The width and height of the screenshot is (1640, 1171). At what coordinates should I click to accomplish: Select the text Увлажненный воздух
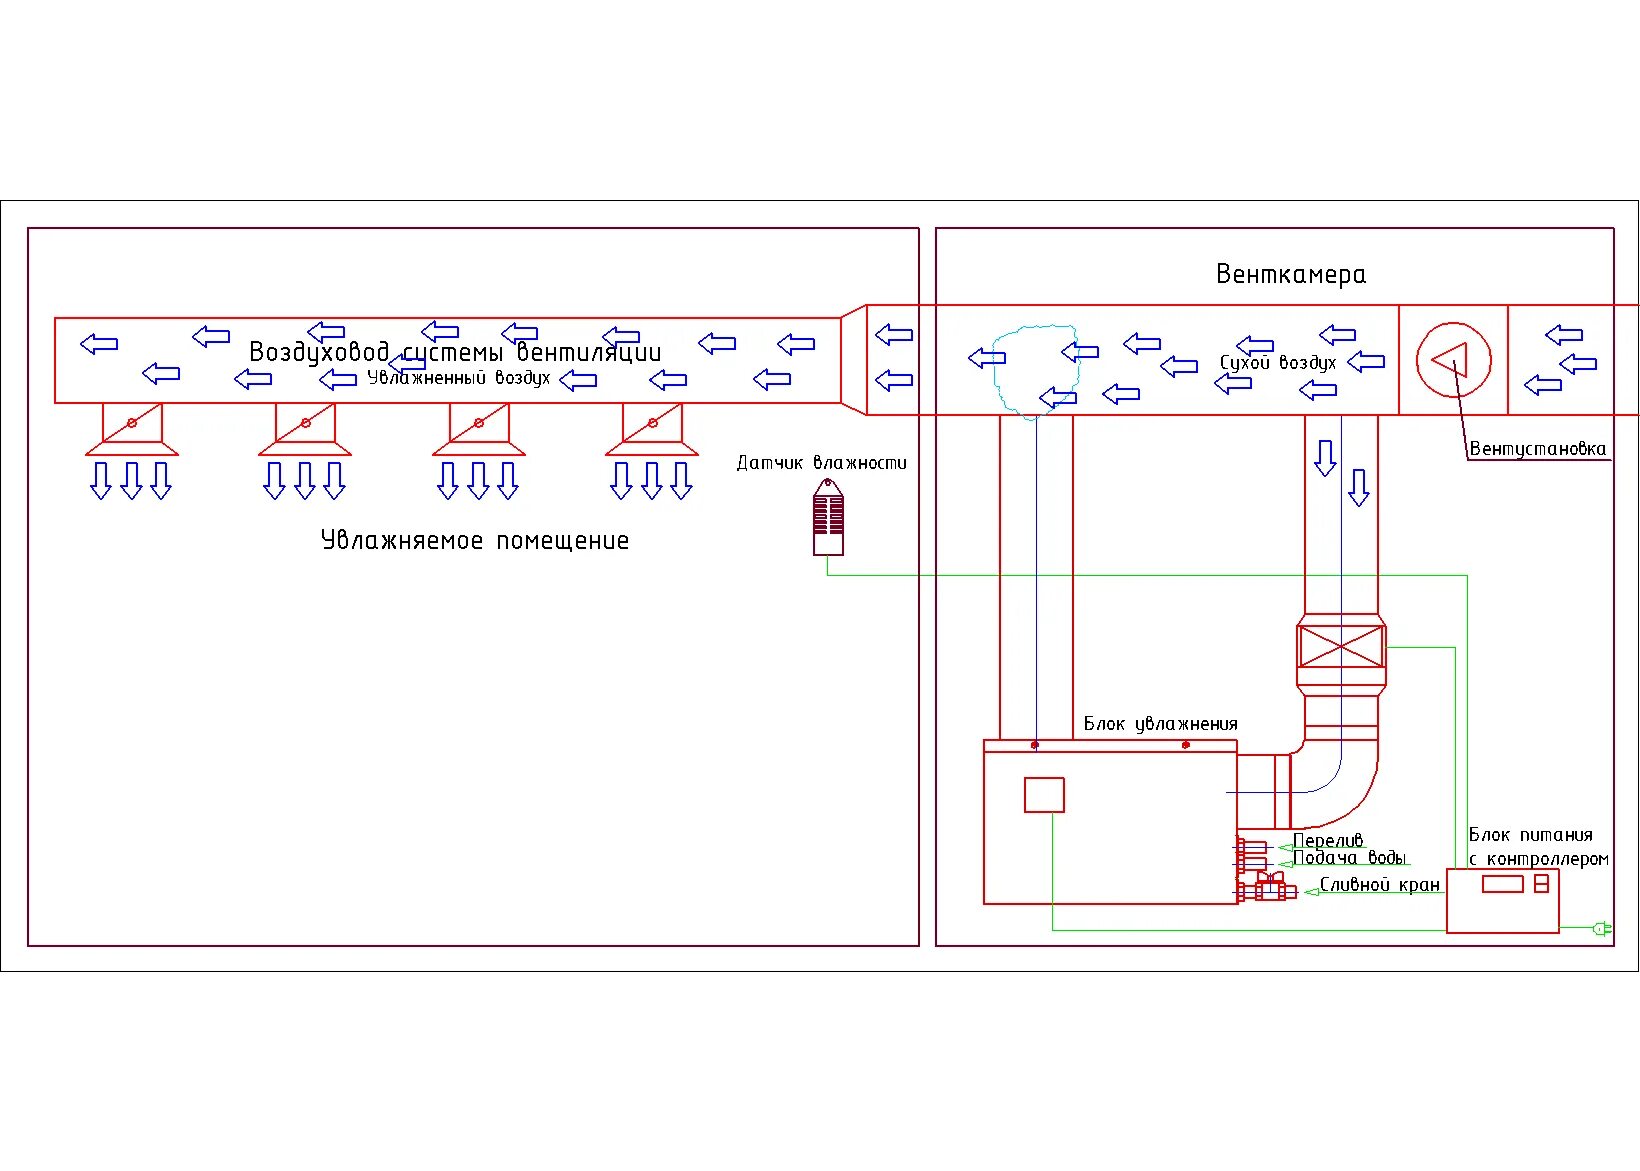click(459, 378)
